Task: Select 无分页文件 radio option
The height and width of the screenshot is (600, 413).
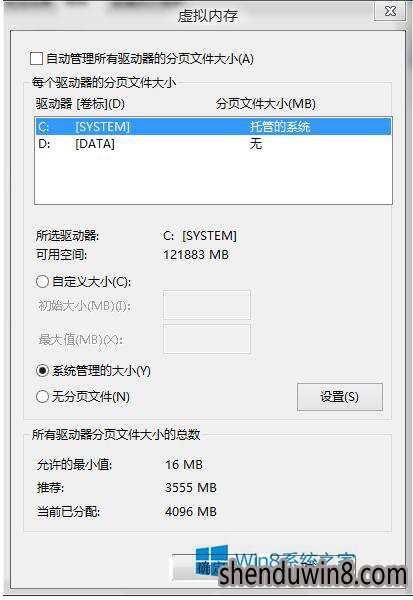Action: [42, 396]
